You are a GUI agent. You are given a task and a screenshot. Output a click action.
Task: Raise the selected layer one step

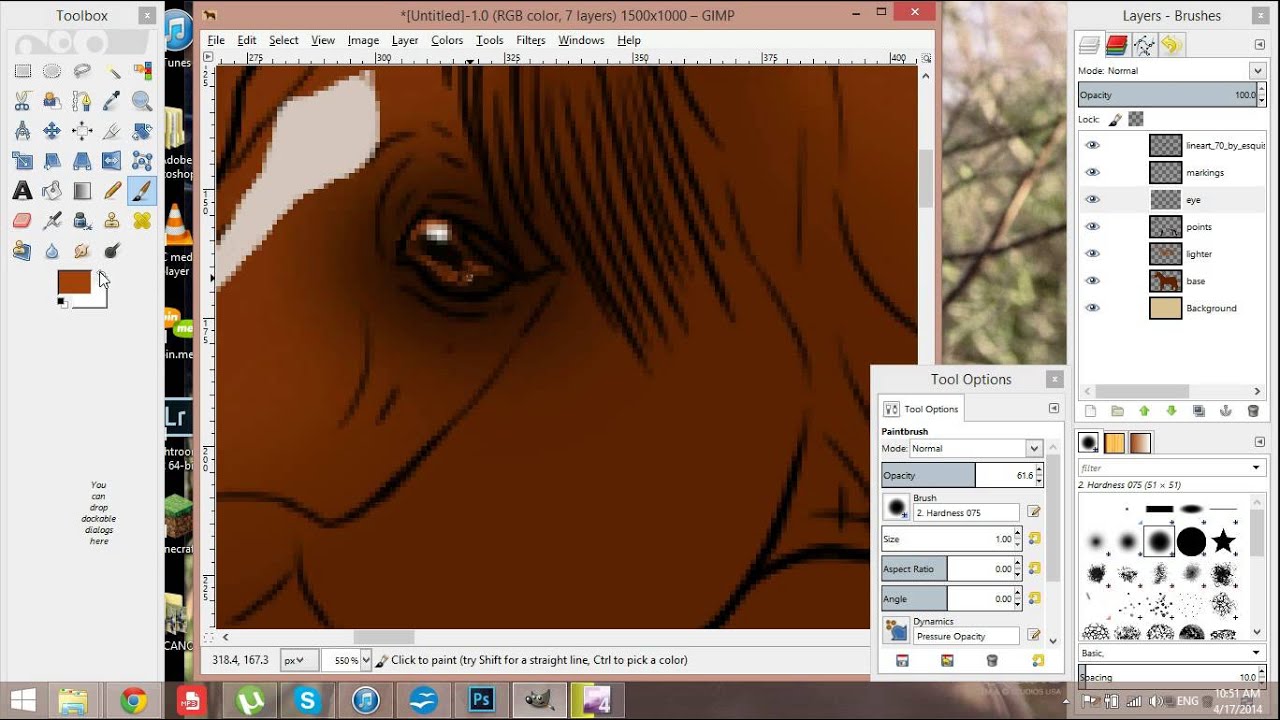tap(1144, 411)
